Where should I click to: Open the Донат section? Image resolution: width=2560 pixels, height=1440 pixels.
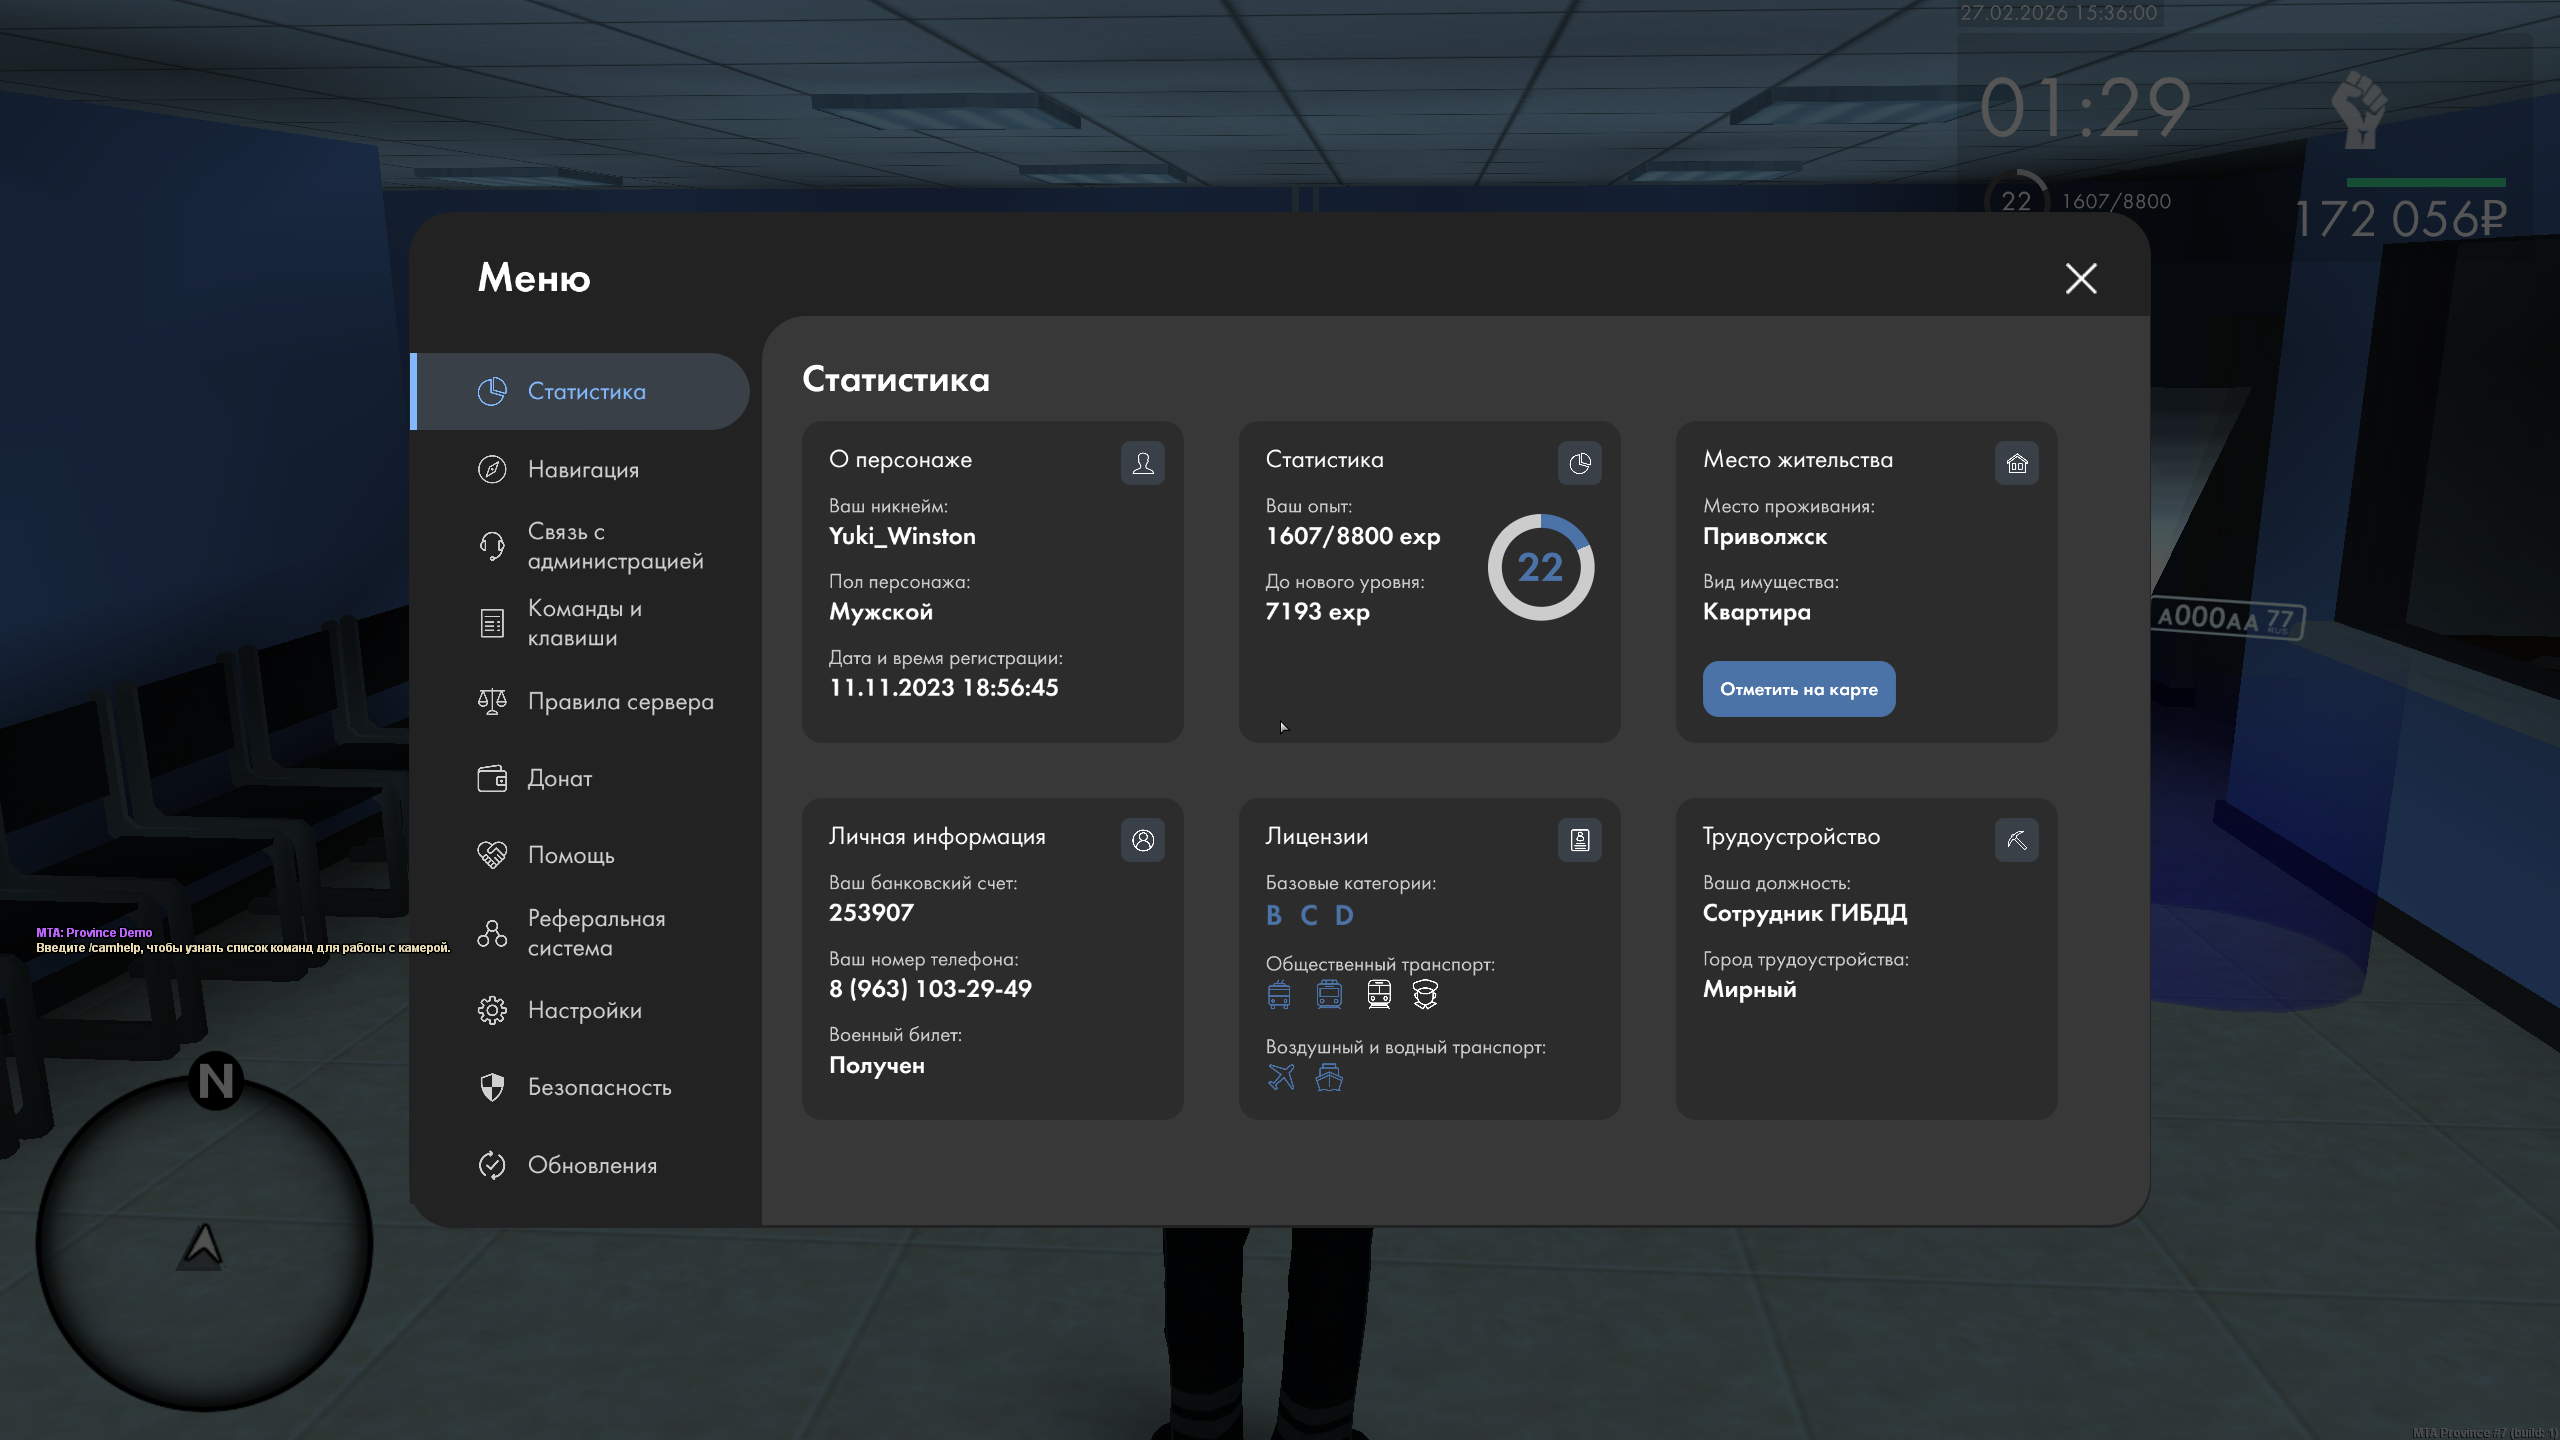pyautogui.click(x=559, y=778)
